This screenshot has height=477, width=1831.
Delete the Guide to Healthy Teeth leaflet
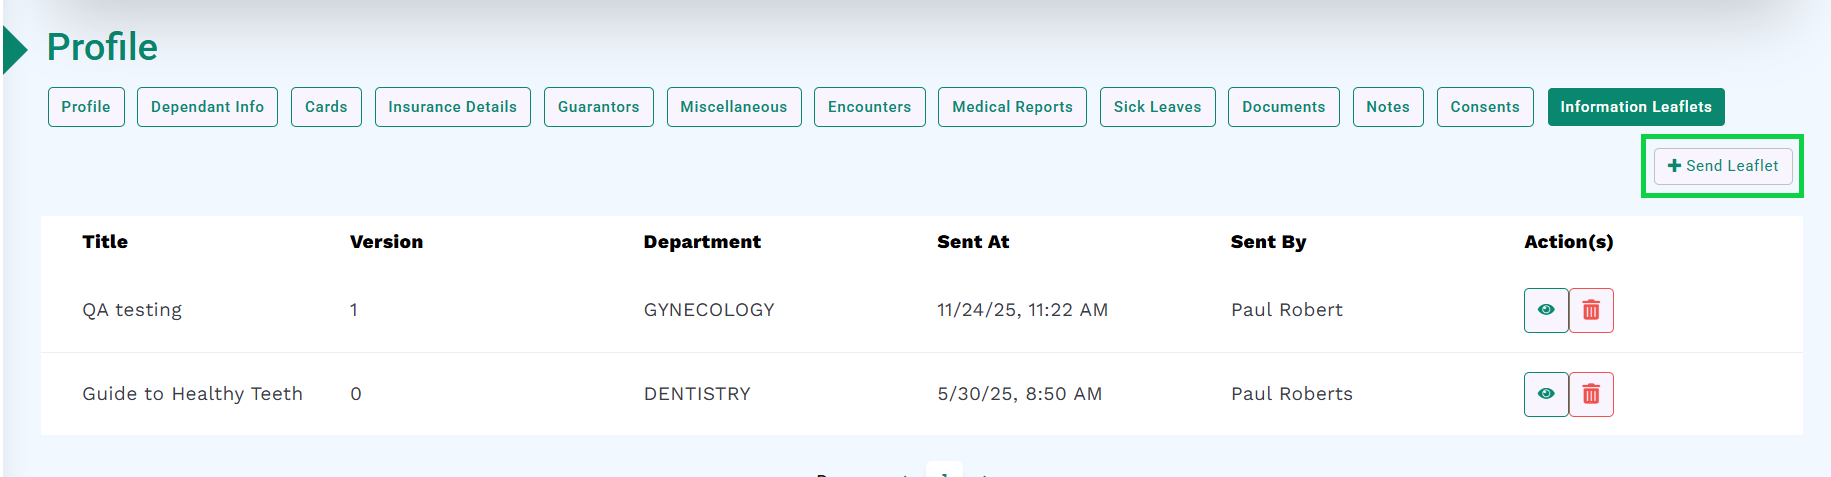click(x=1591, y=394)
